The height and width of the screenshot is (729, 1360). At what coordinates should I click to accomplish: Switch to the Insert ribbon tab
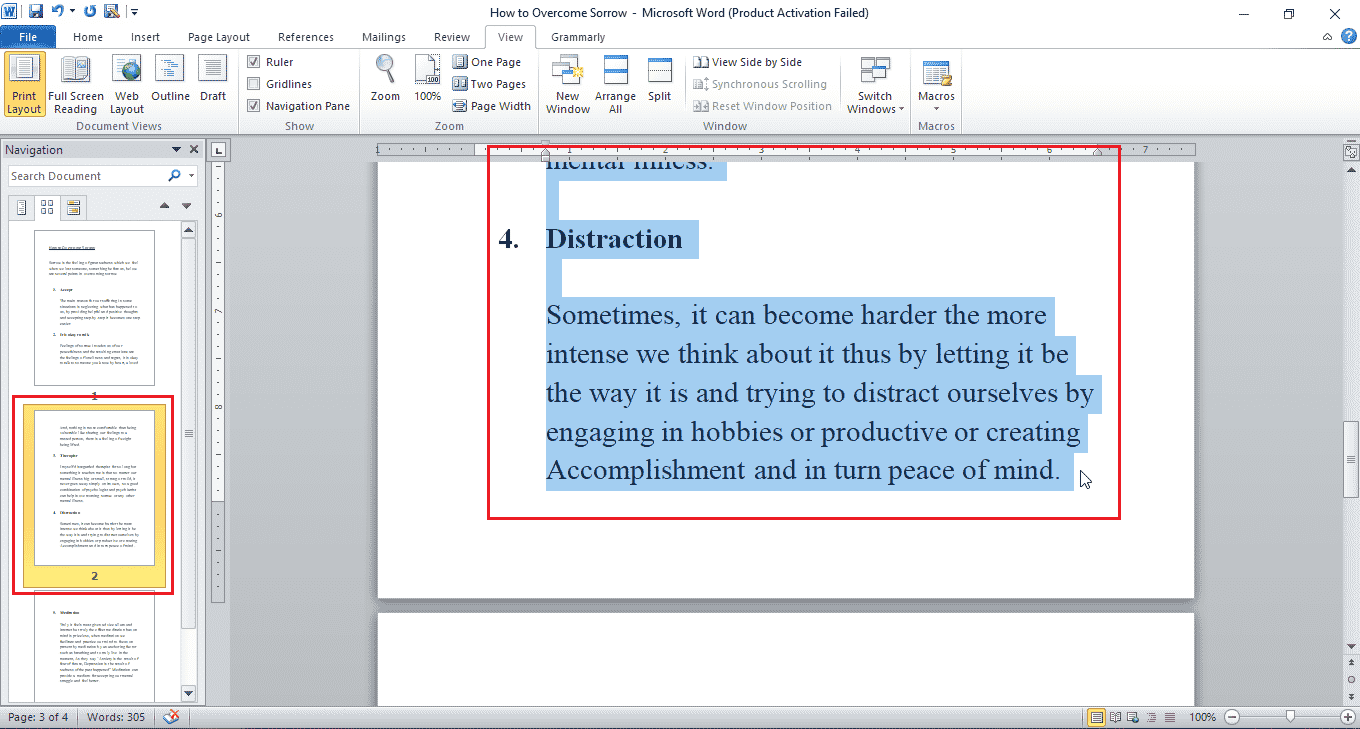pos(145,37)
